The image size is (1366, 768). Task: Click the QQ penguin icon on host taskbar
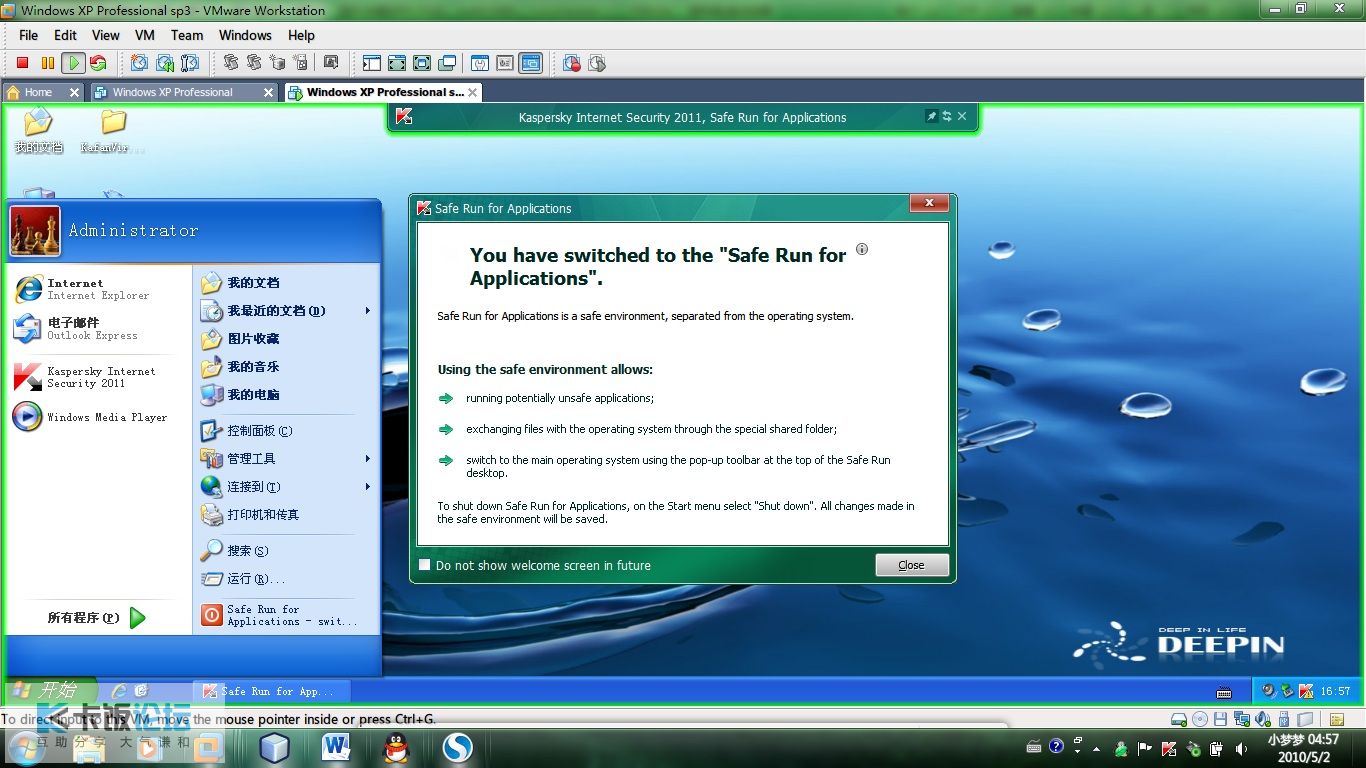(397, 747)
